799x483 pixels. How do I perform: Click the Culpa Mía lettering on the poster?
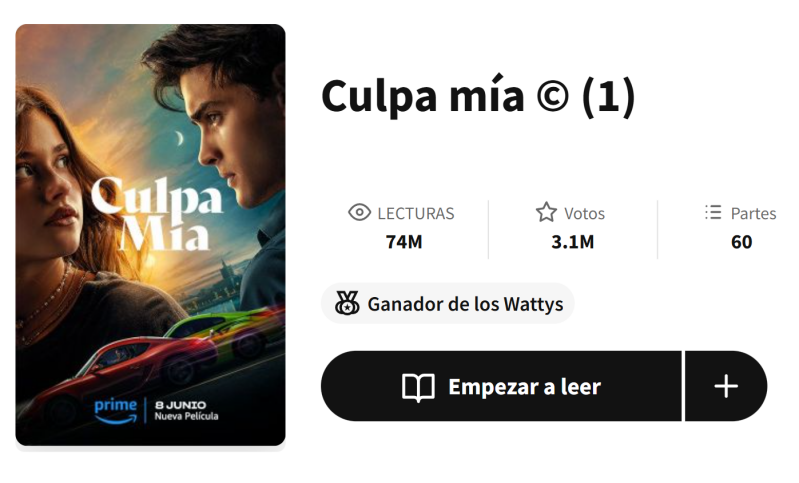[x=157, y=214]
